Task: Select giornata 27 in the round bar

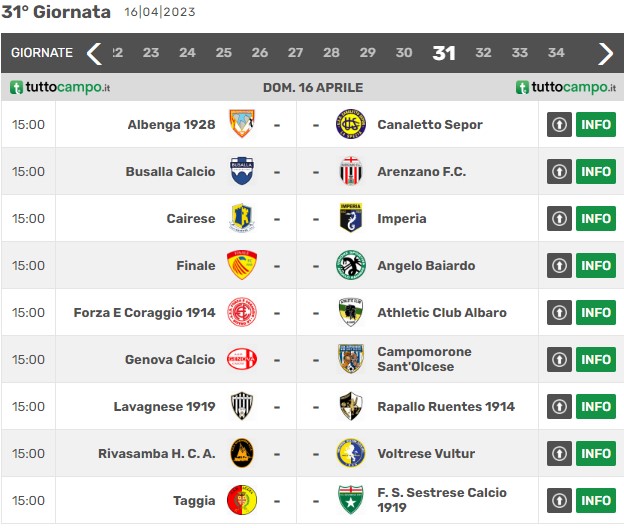Action: click(x=295, y=53)
